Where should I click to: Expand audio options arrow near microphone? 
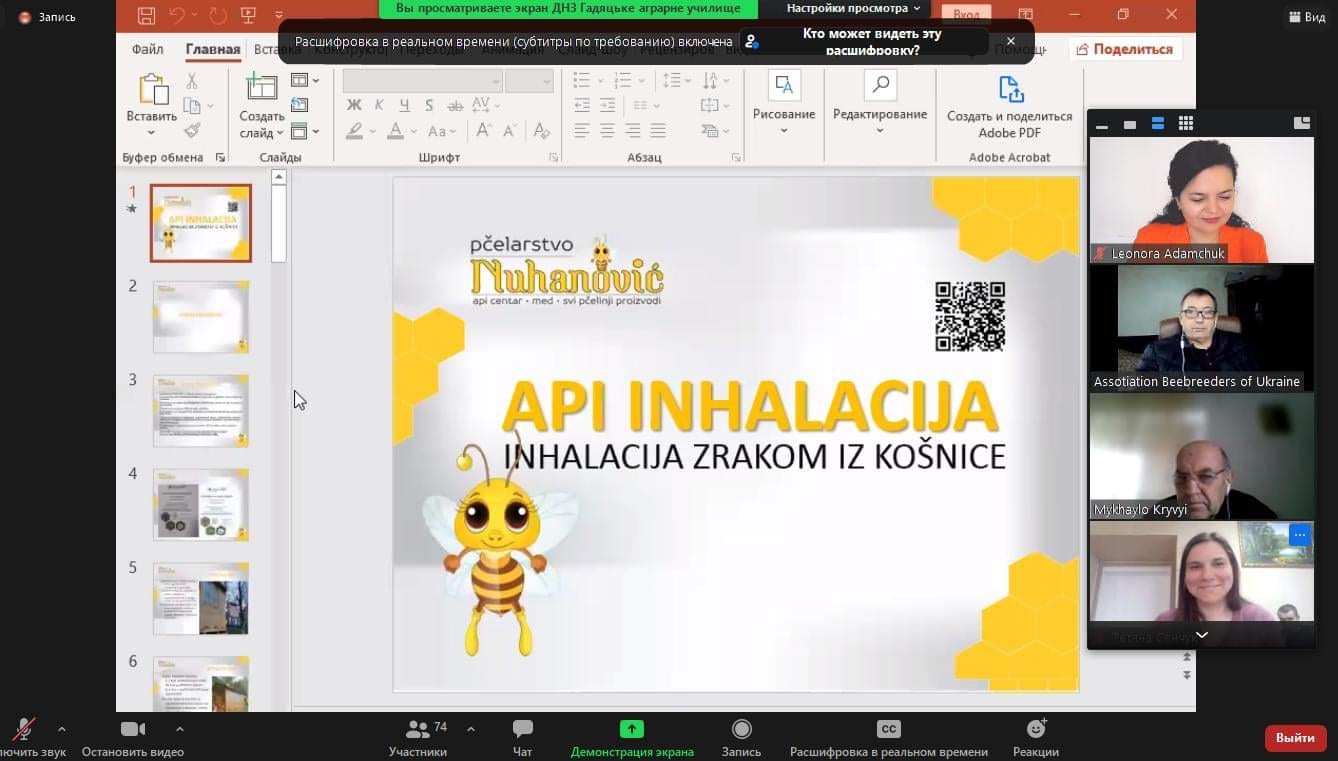coord(62,729)
